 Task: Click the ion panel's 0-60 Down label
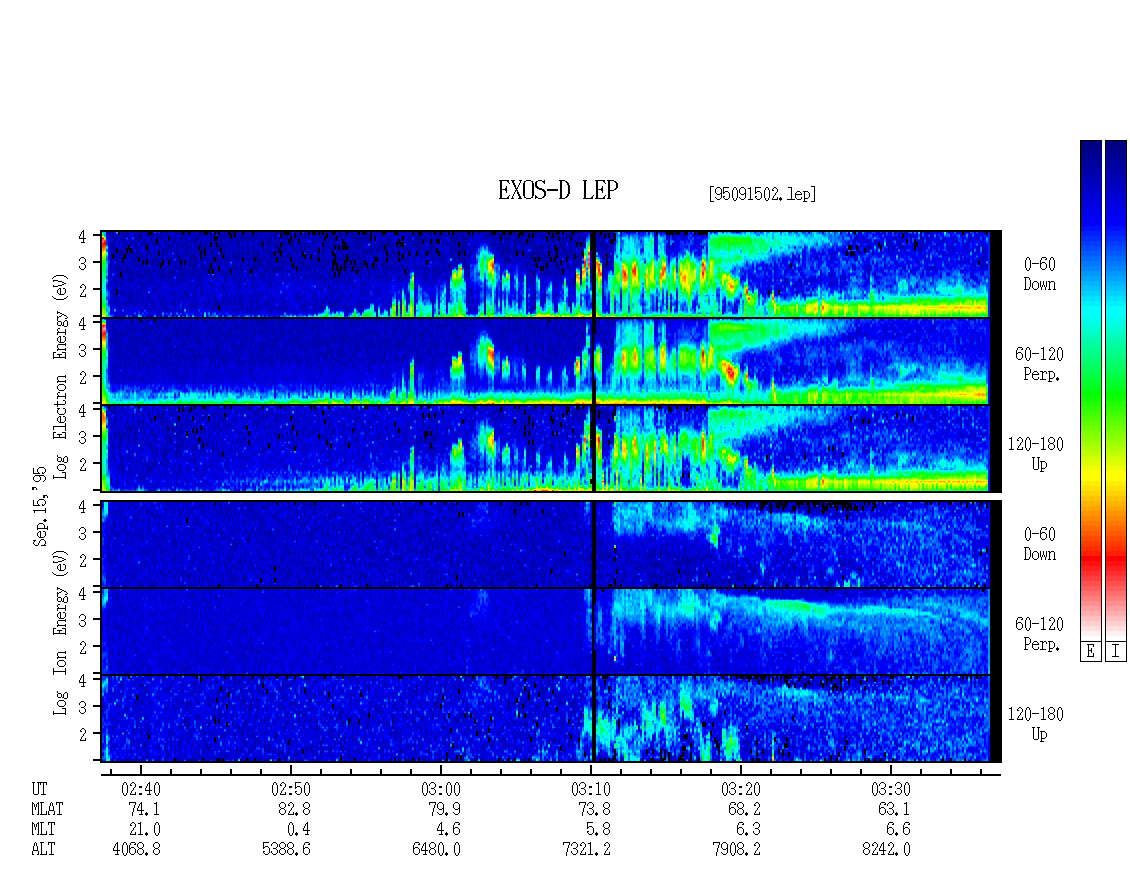coord(1039,544)
